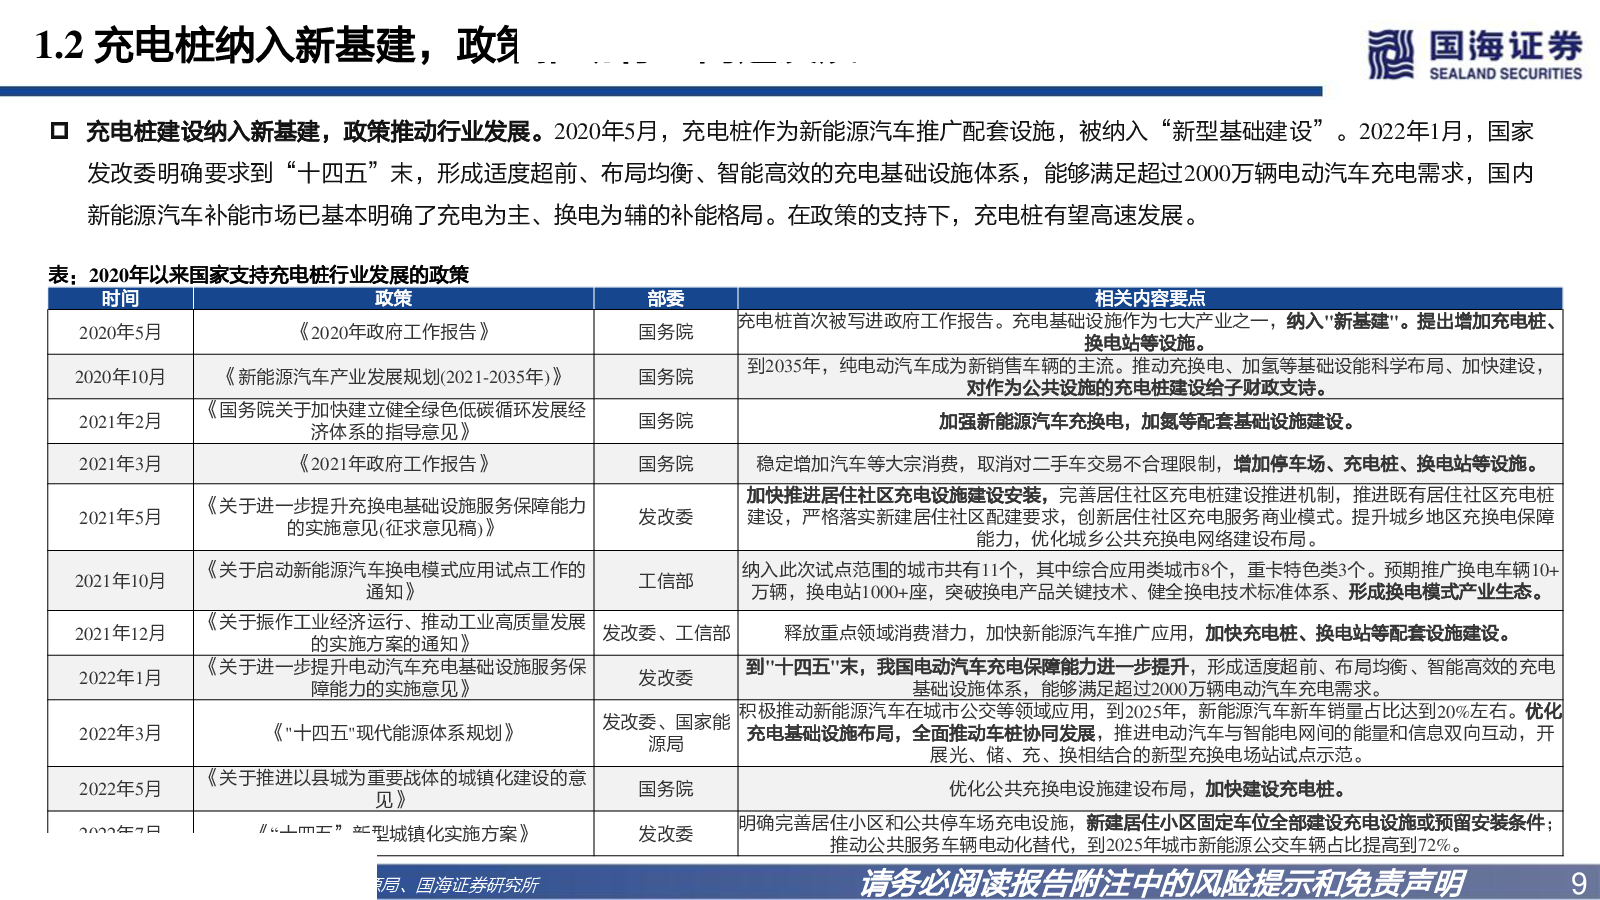
Task: Click '加强新能源汽车充换电，加氢等配套基础设施建设。' cell
Action: (x=1150, y=421)
